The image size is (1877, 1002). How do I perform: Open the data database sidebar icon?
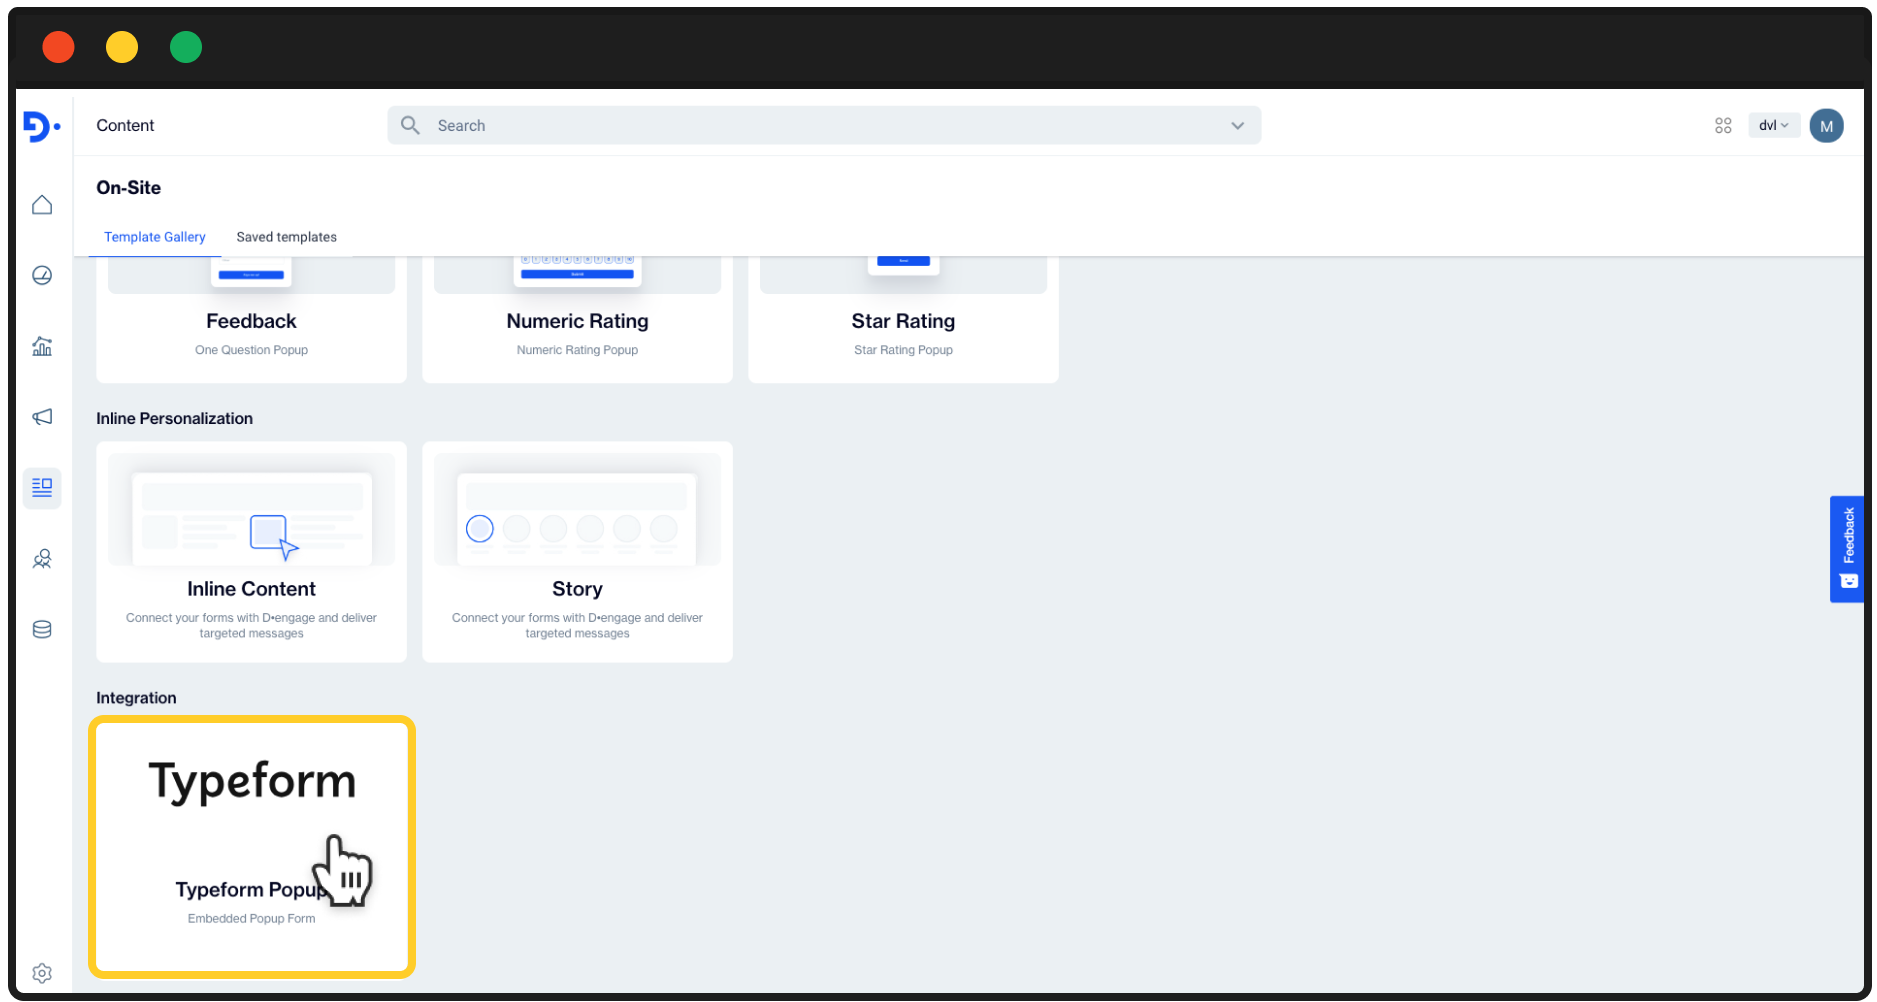click(42, 629)
